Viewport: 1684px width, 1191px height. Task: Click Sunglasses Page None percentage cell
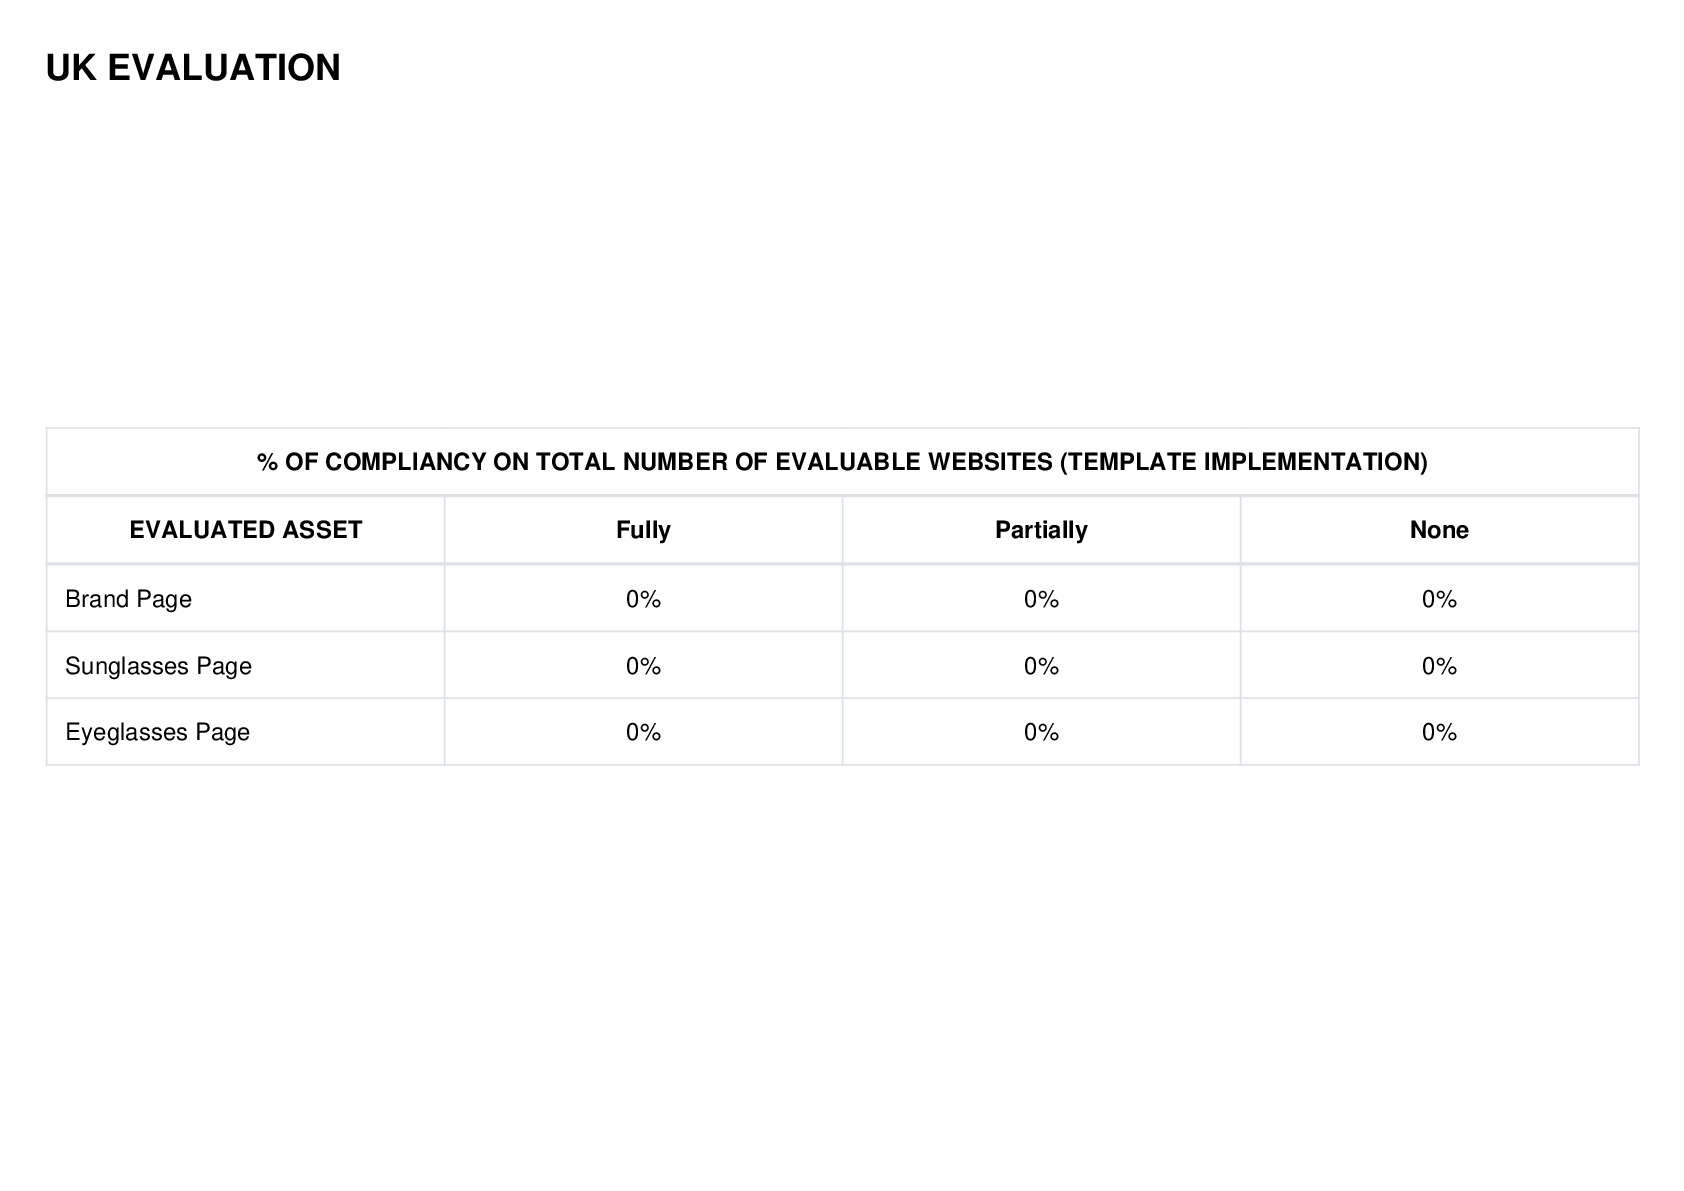(1439, 666)
